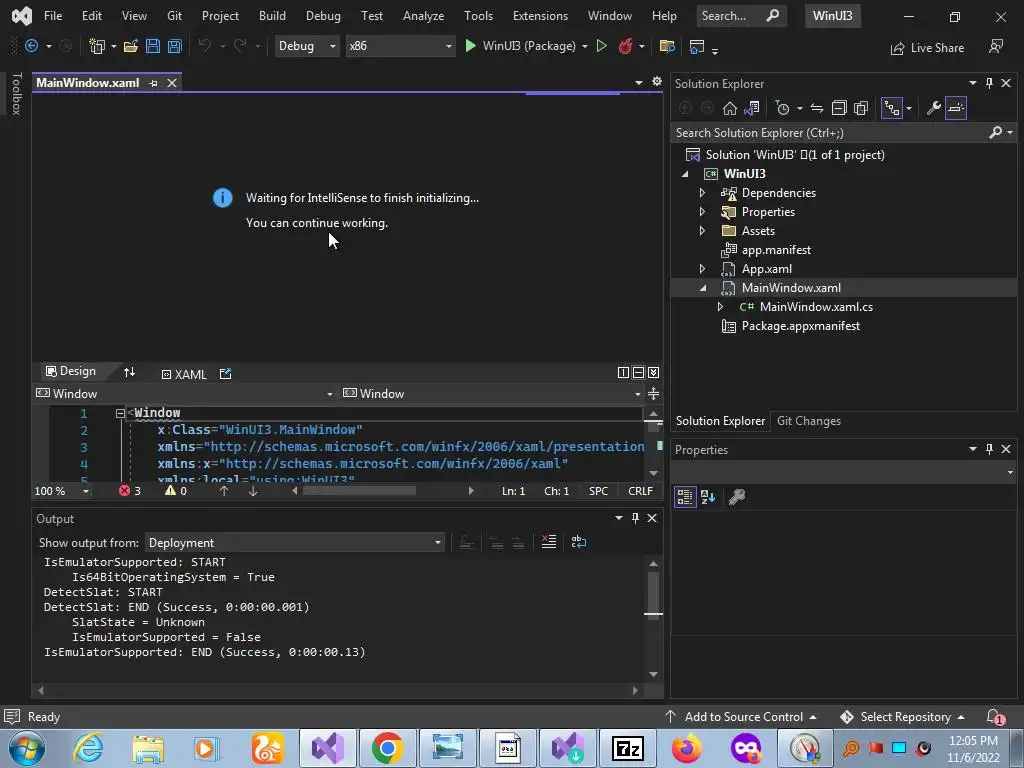Collapse All in Solution Explorer
The image size is (1024, 768).
point(839,108)
